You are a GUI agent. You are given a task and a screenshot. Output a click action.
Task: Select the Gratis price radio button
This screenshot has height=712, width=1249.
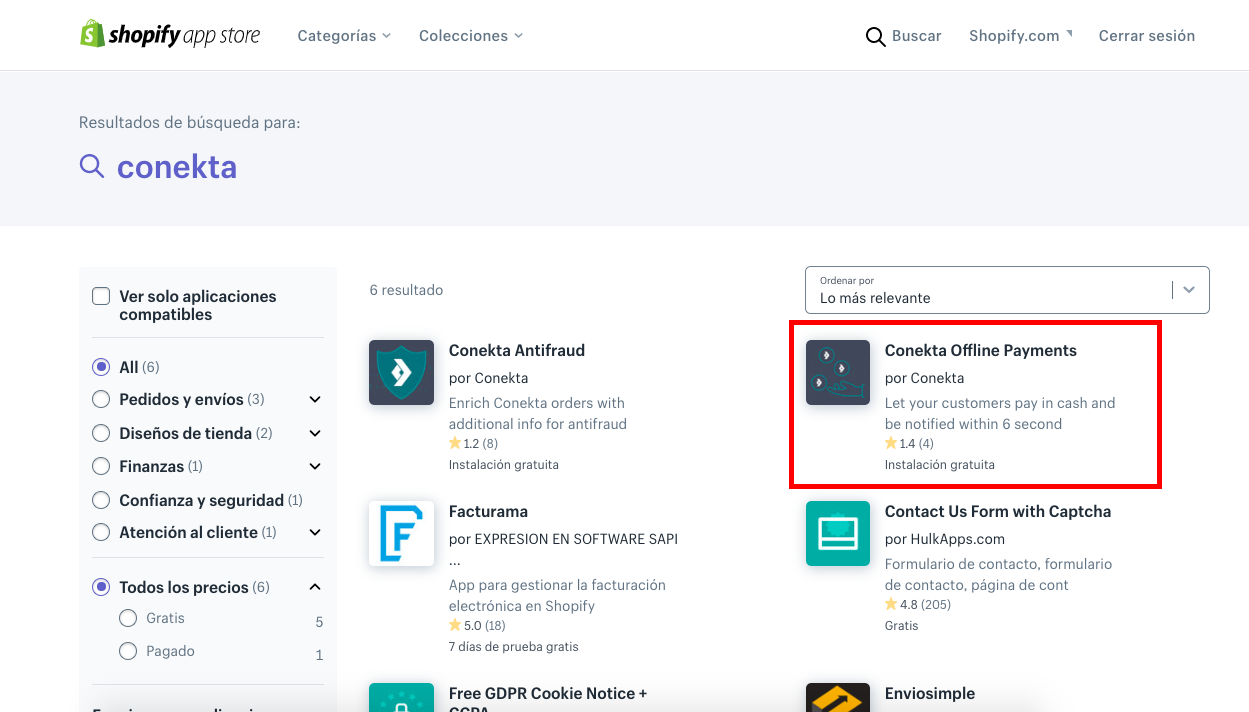[x=128, y=618]
